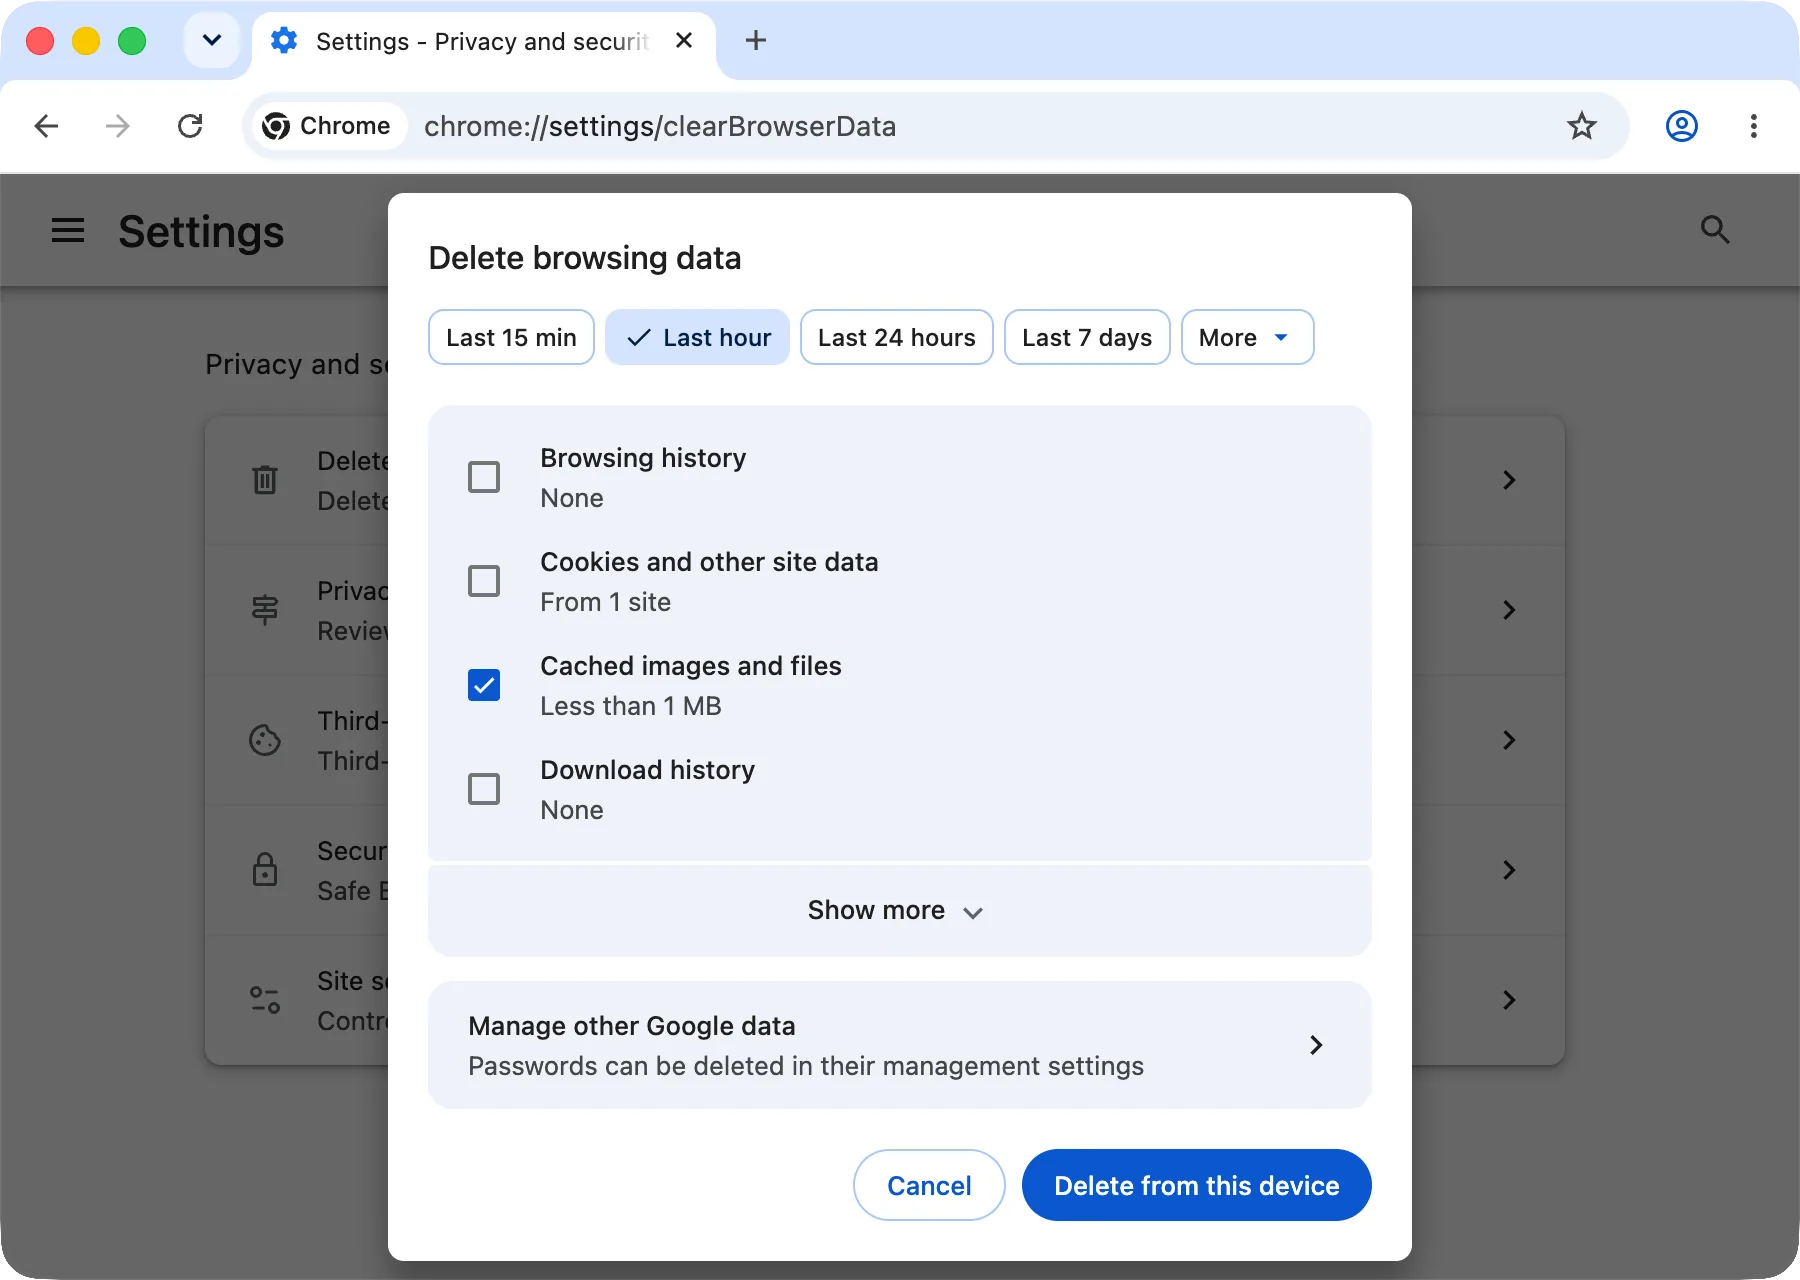Click the Privacy guide signpost icon
Image resolution: width=1800 pixels, height=1280 pixels.
[265, 610]
